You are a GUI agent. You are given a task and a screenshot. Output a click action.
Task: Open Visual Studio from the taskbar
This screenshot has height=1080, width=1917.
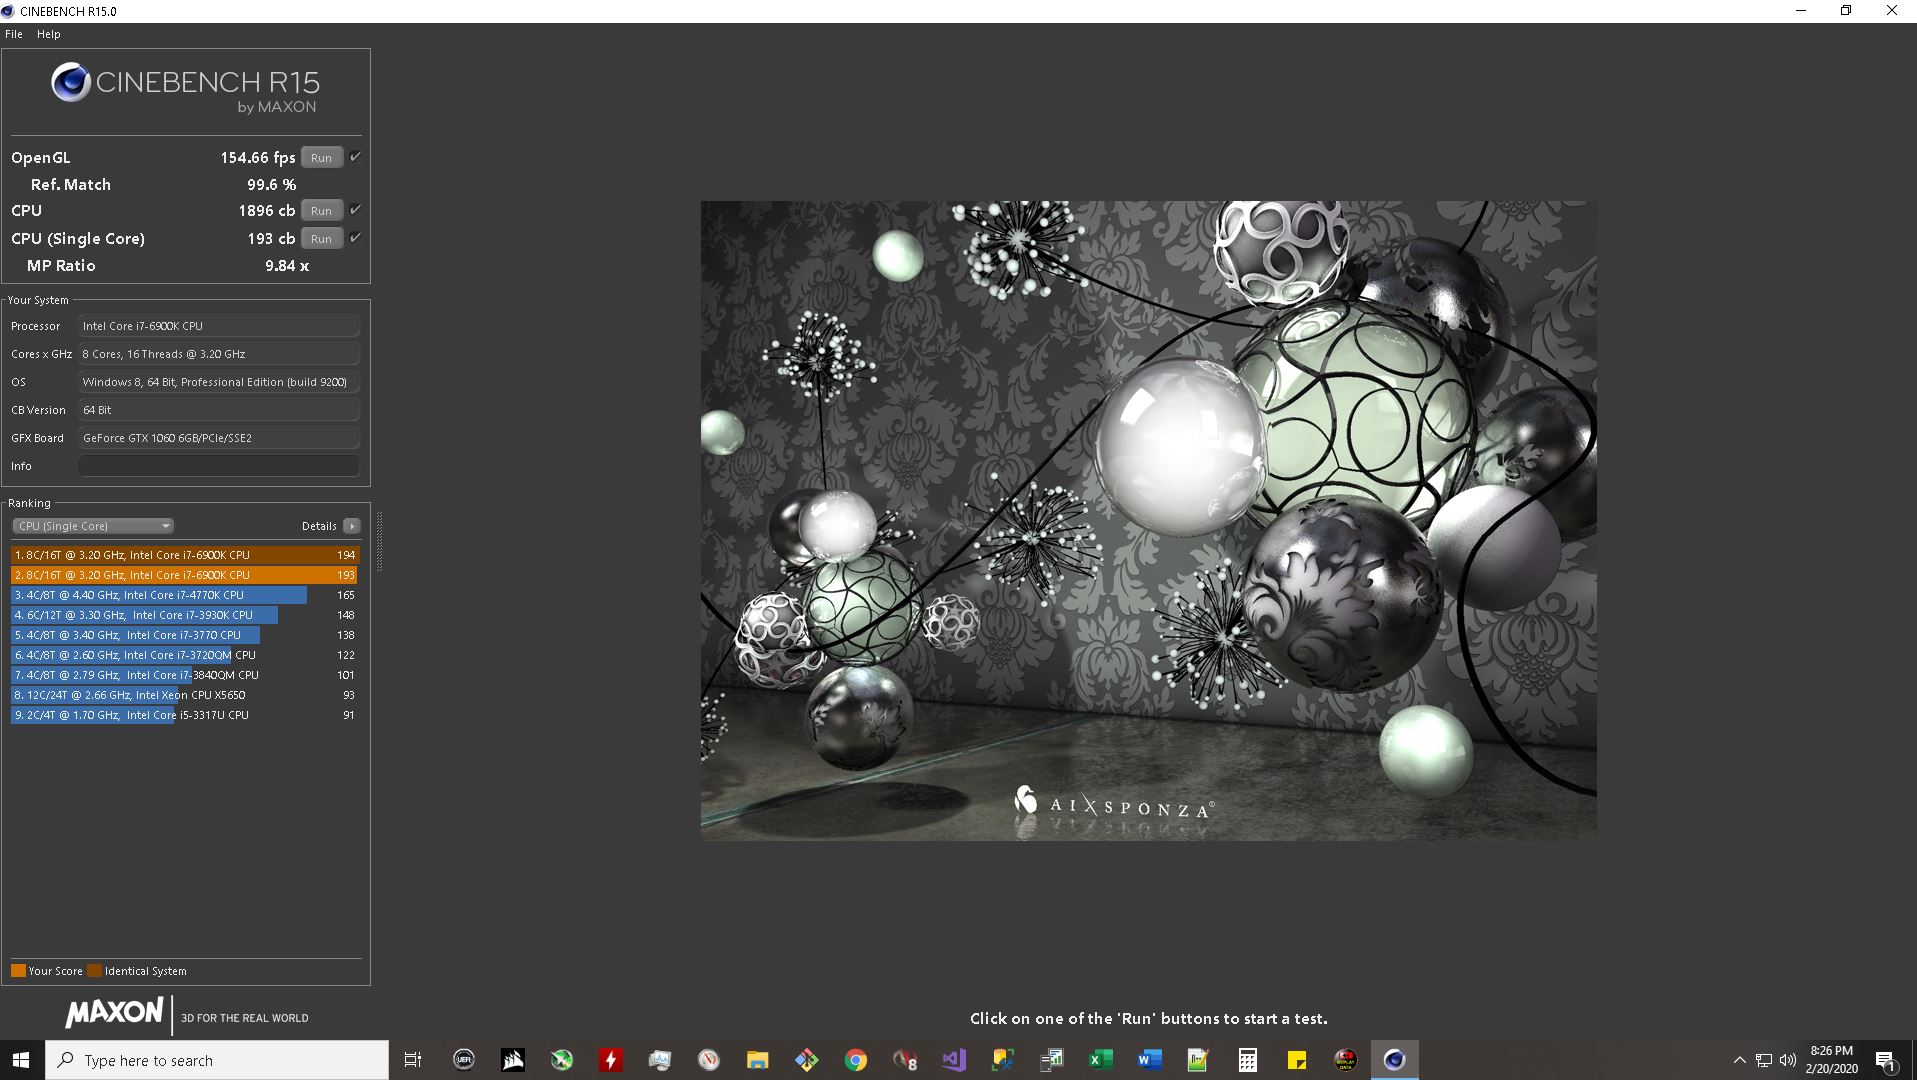click(x=954, y=1060)
